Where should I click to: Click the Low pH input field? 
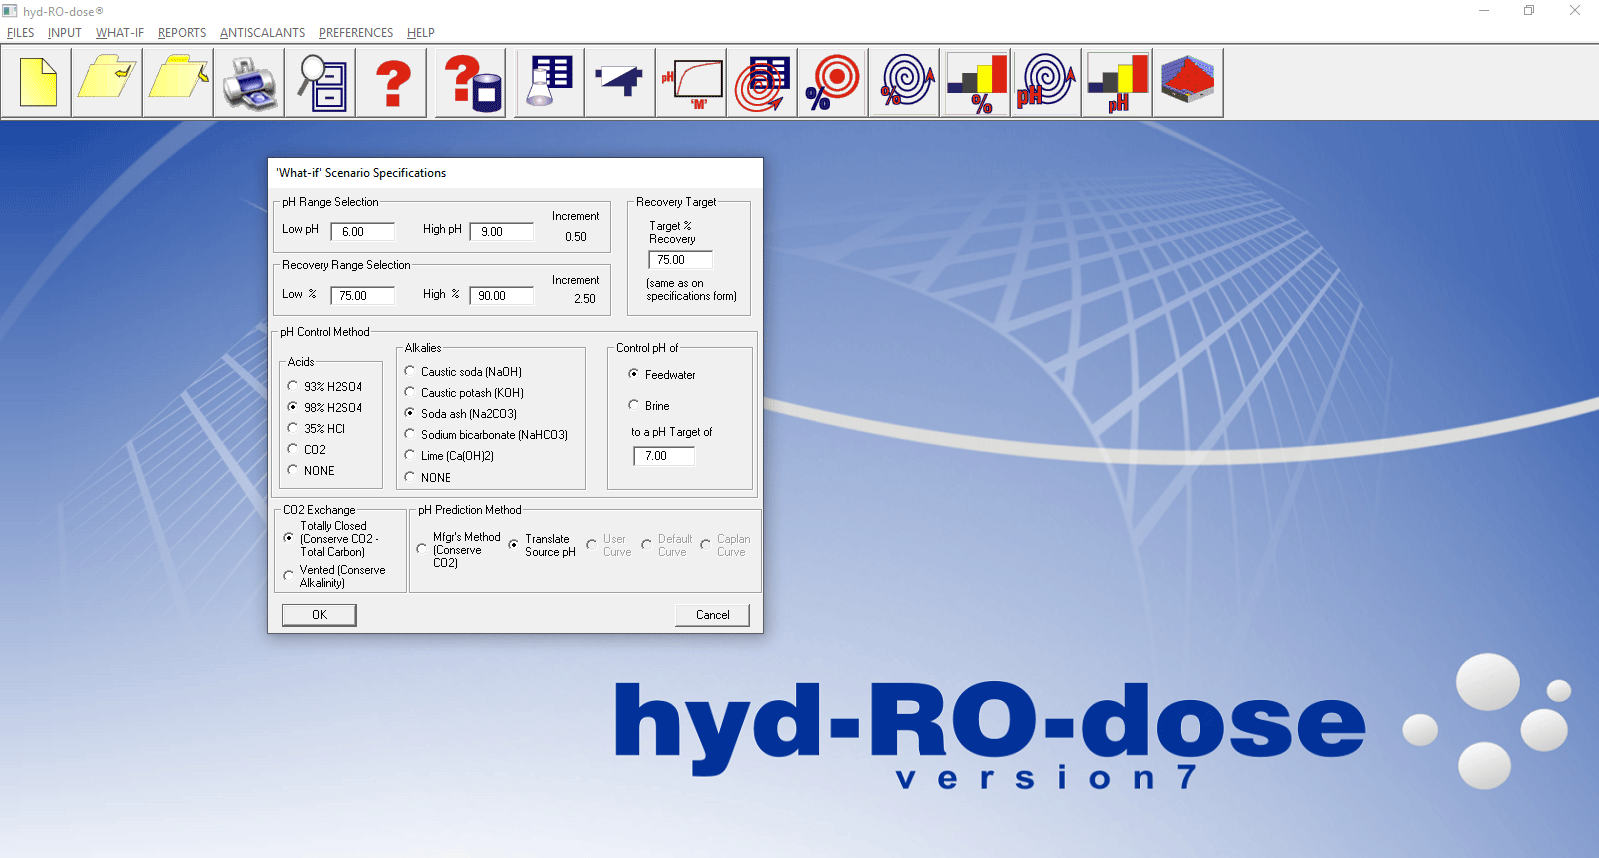click(363, 231)
